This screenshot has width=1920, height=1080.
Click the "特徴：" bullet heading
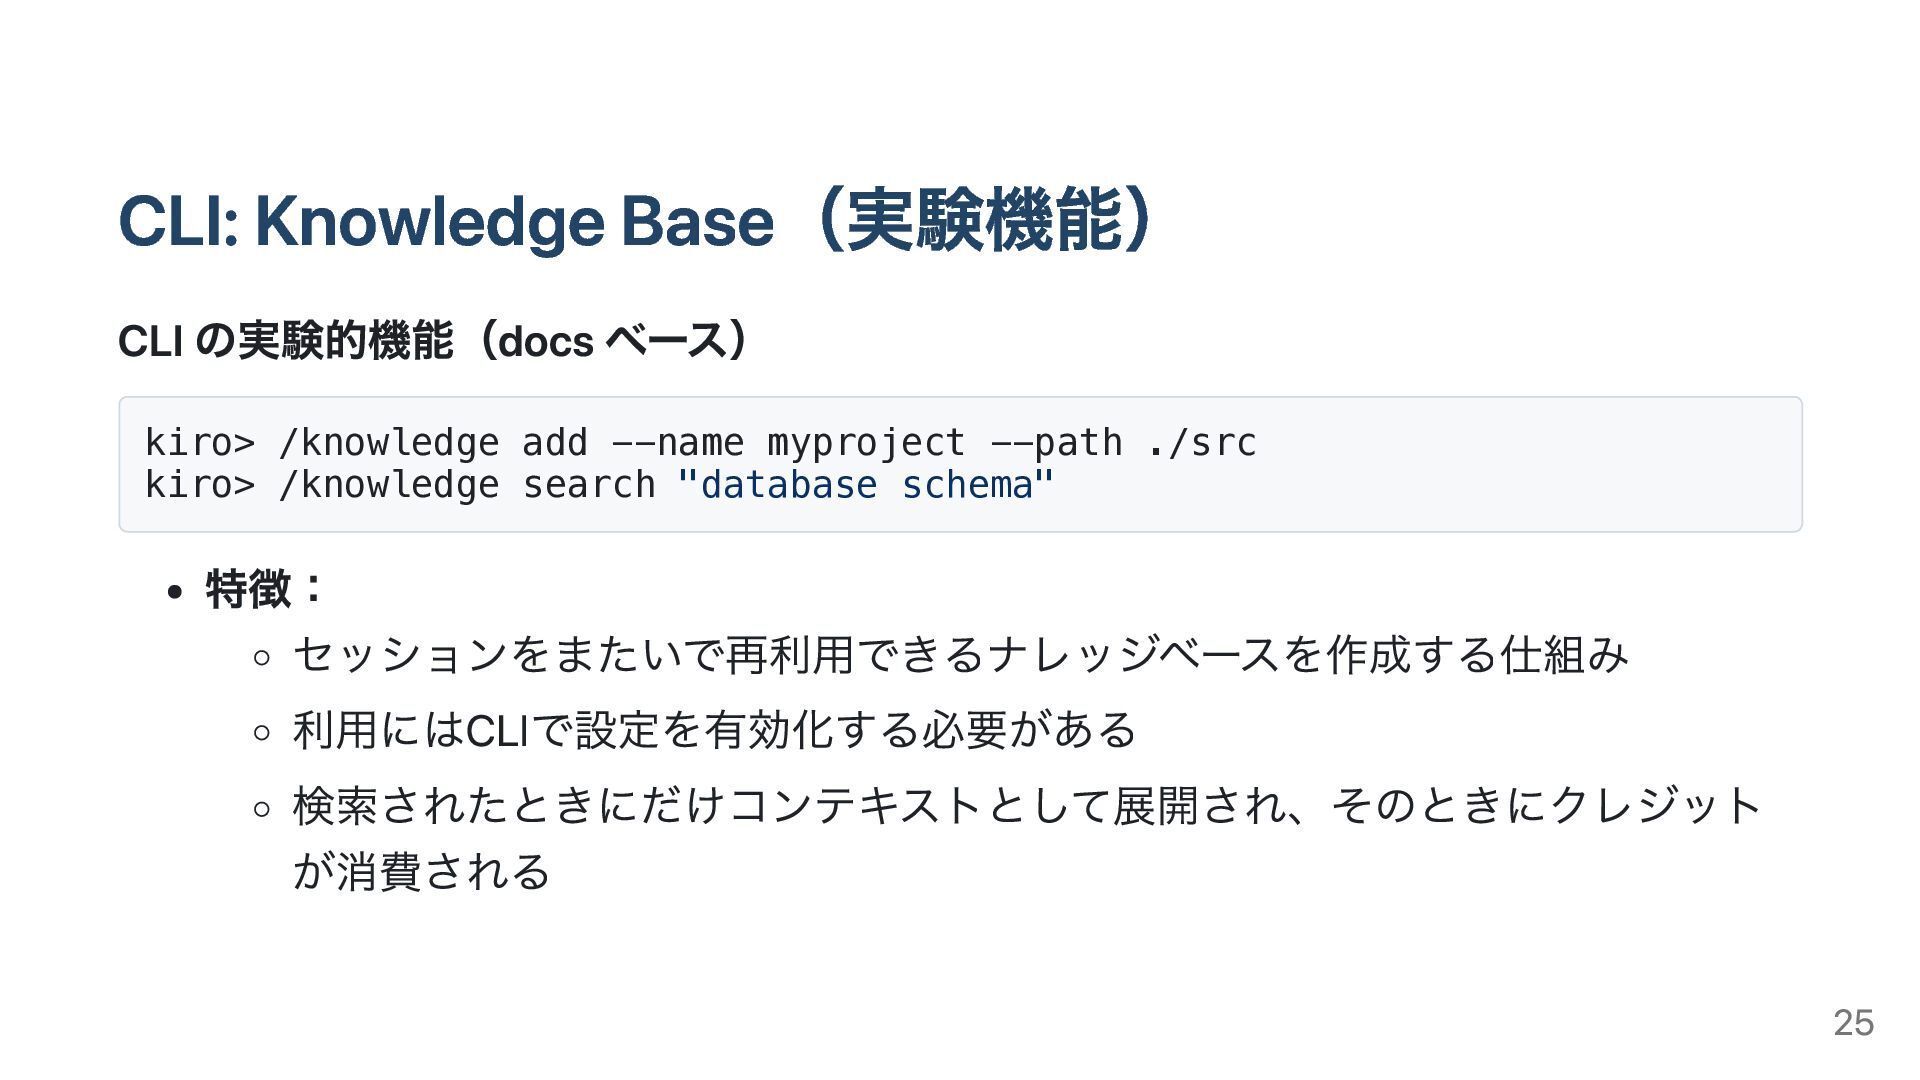[x=265, y=588]
